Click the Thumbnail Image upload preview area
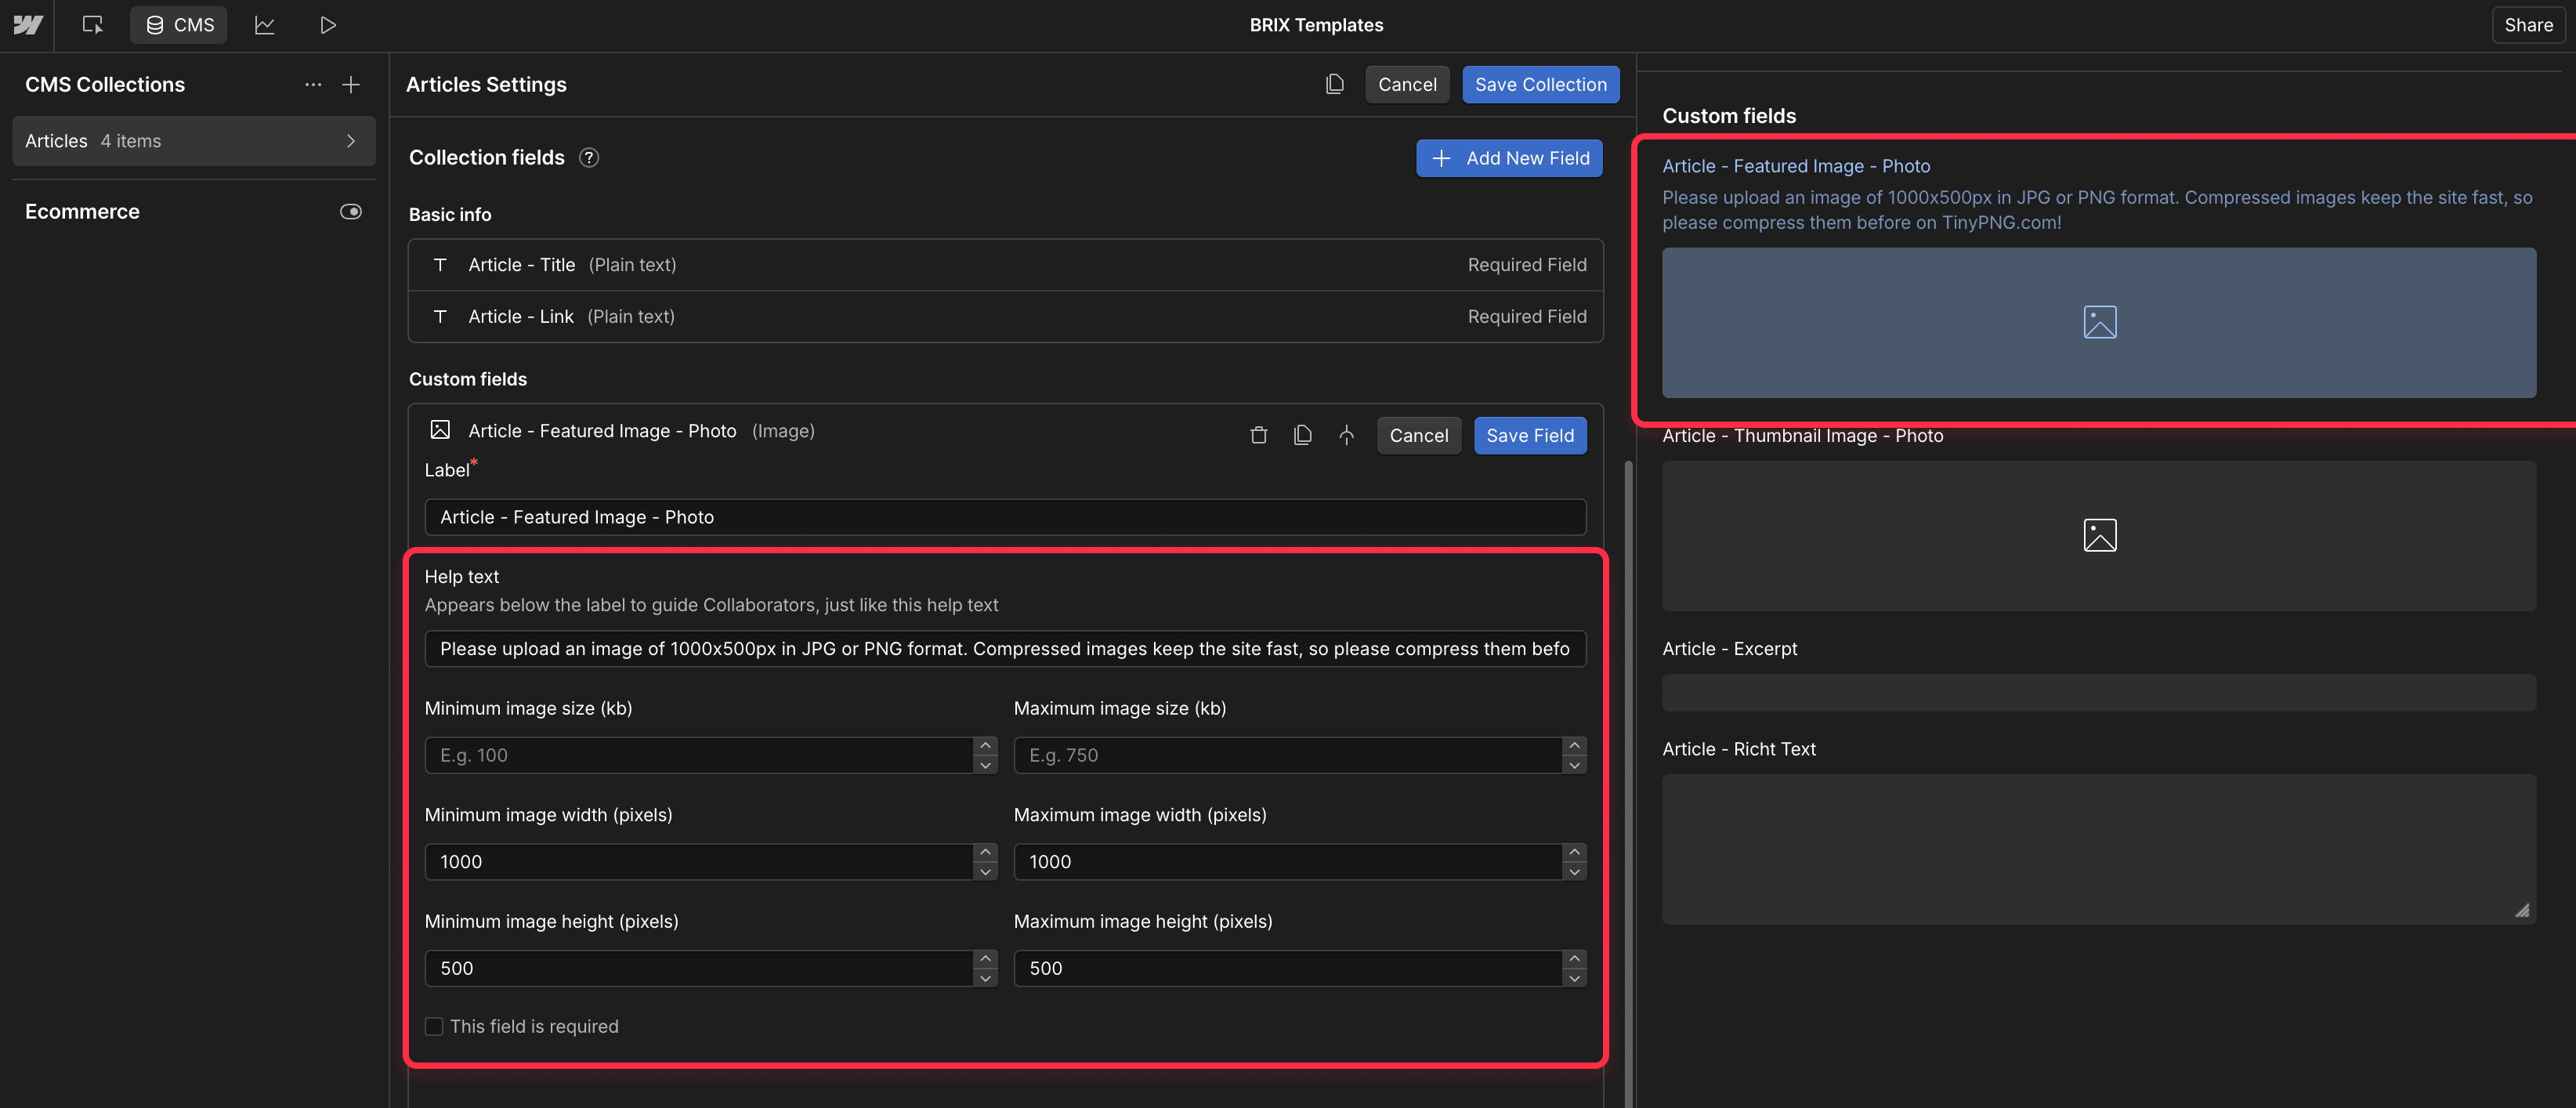The image size is (2576, 1108). coord(2098,536)
